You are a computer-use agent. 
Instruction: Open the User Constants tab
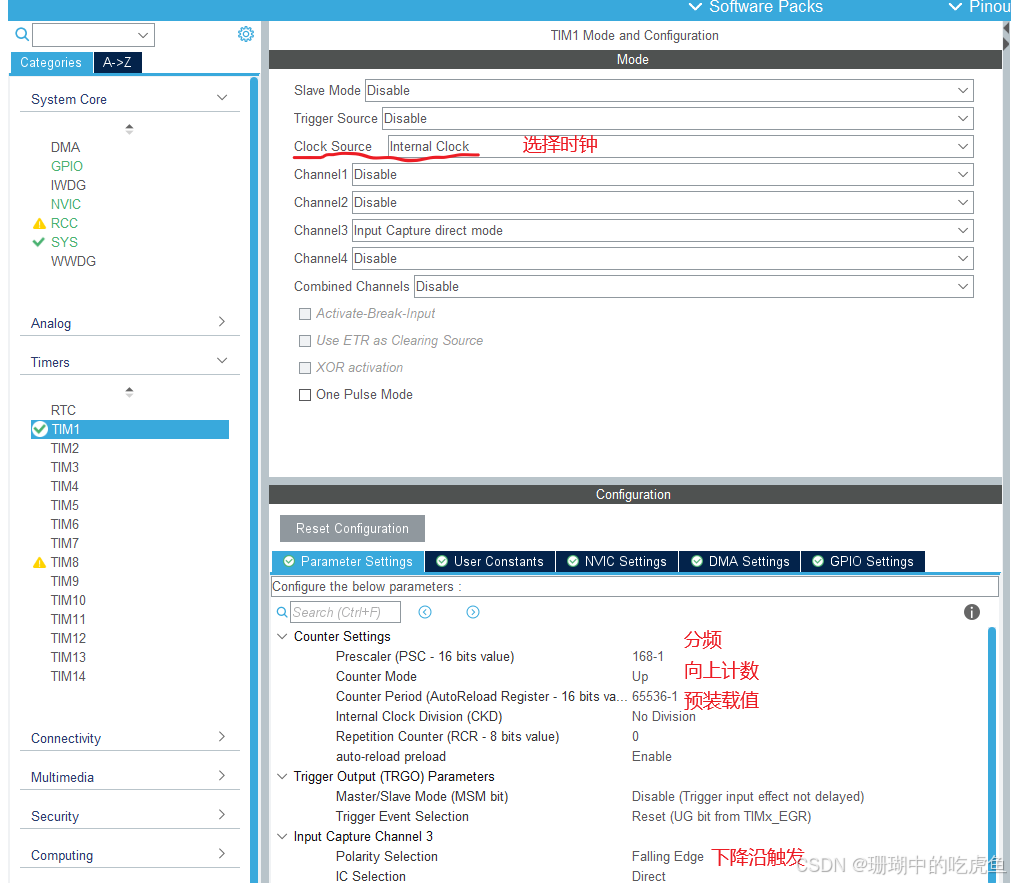tap(490, 562)
